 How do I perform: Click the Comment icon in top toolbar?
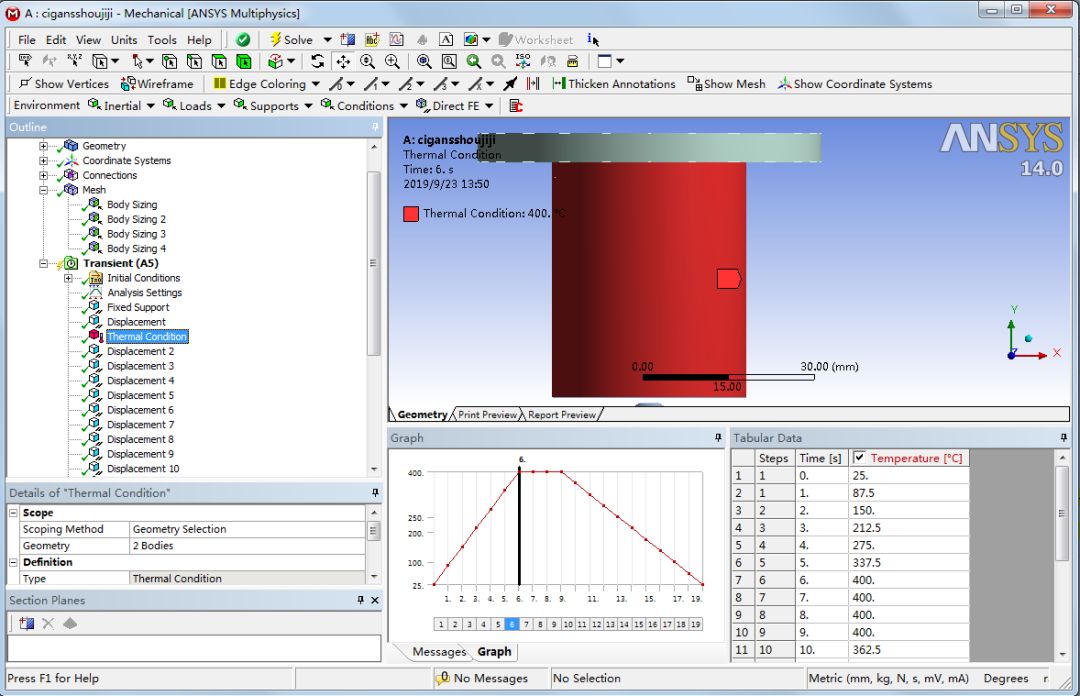click(373, 40)
